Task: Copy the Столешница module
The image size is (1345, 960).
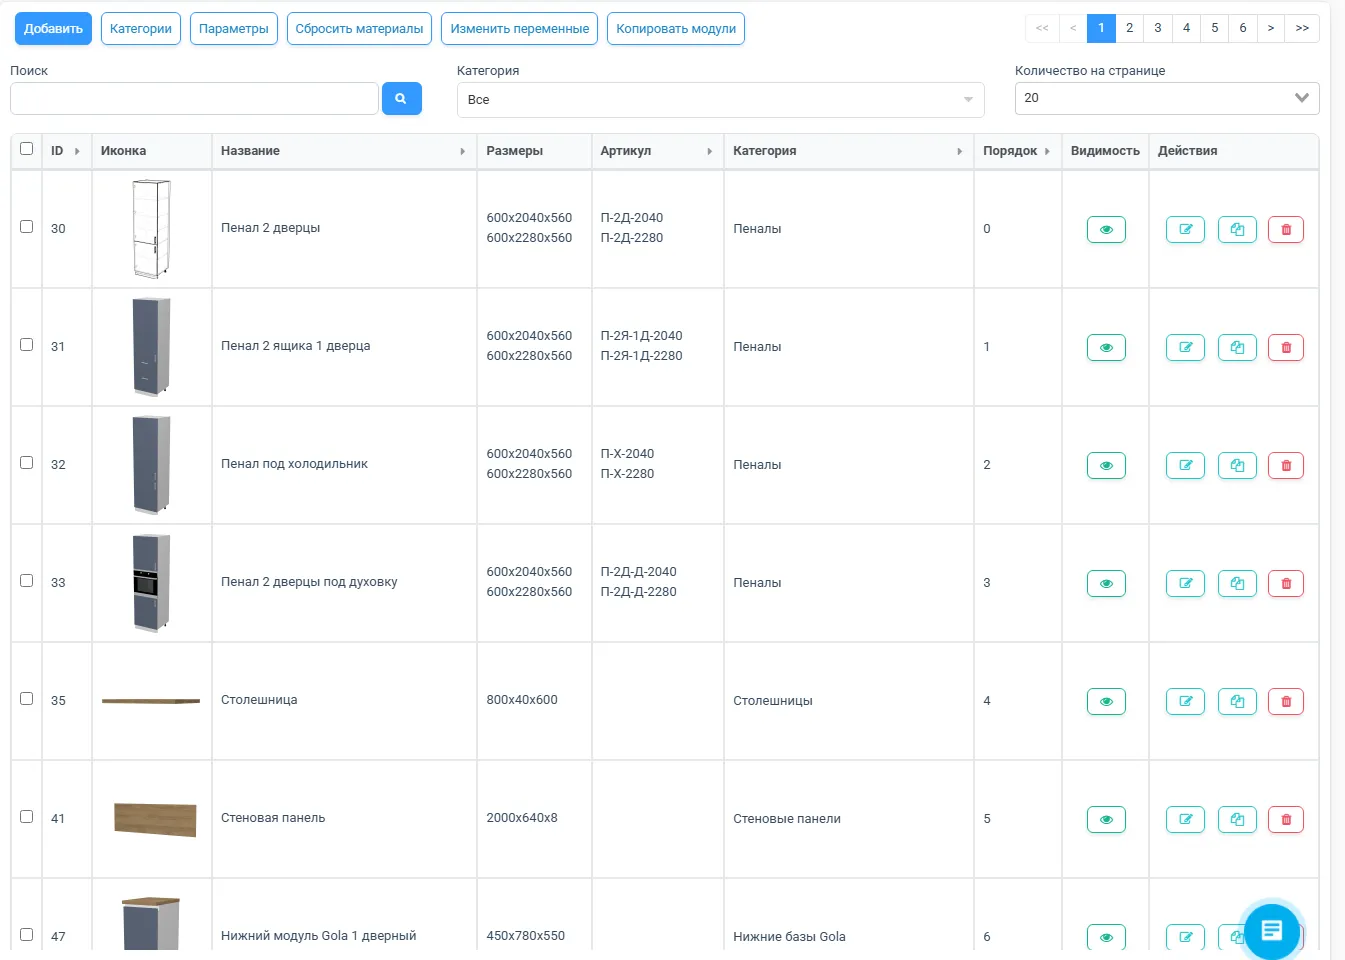Action: (x=1237, y=701)
